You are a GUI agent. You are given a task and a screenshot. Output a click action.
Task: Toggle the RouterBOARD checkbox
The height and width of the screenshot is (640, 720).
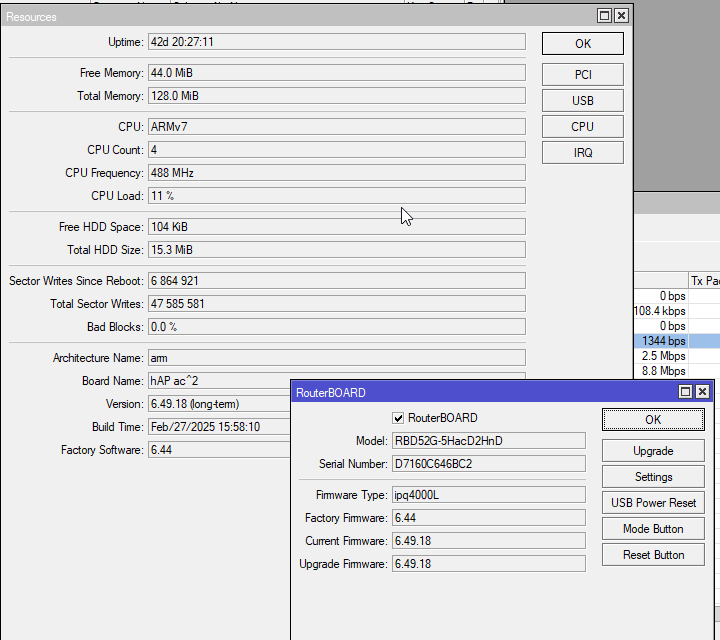coord(398,418)
